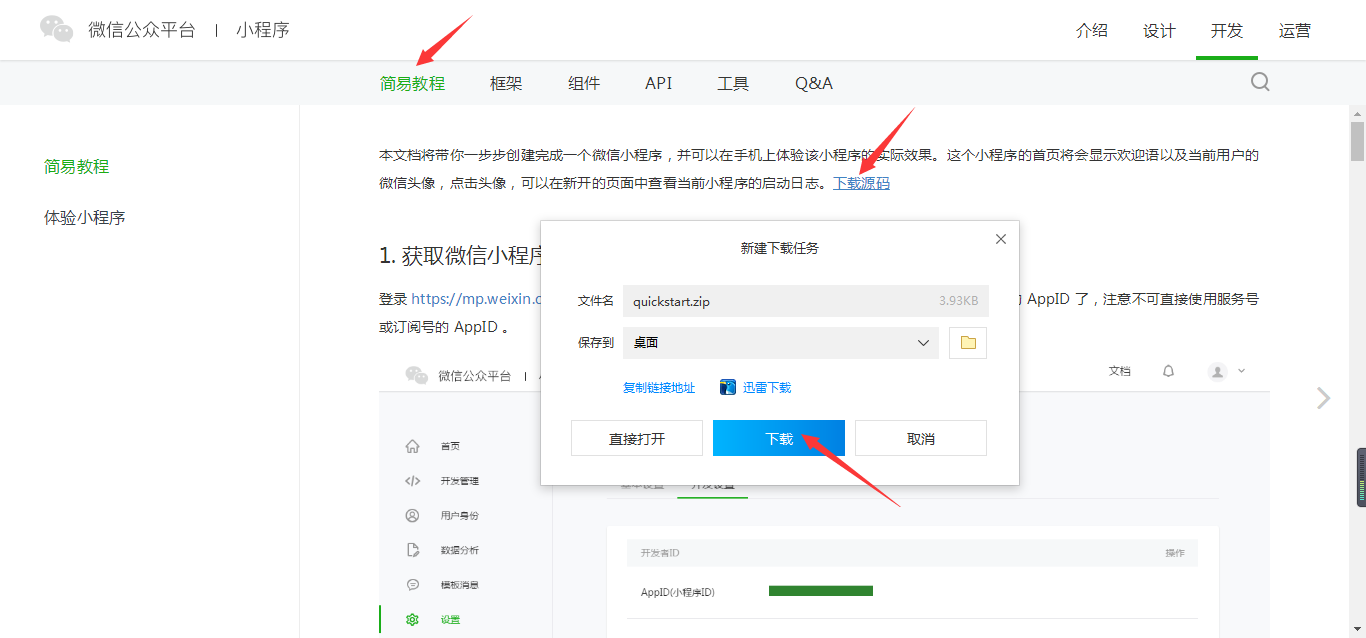
Task: Switch to the 介绍 top tab
Action: tap(1092, 30)
